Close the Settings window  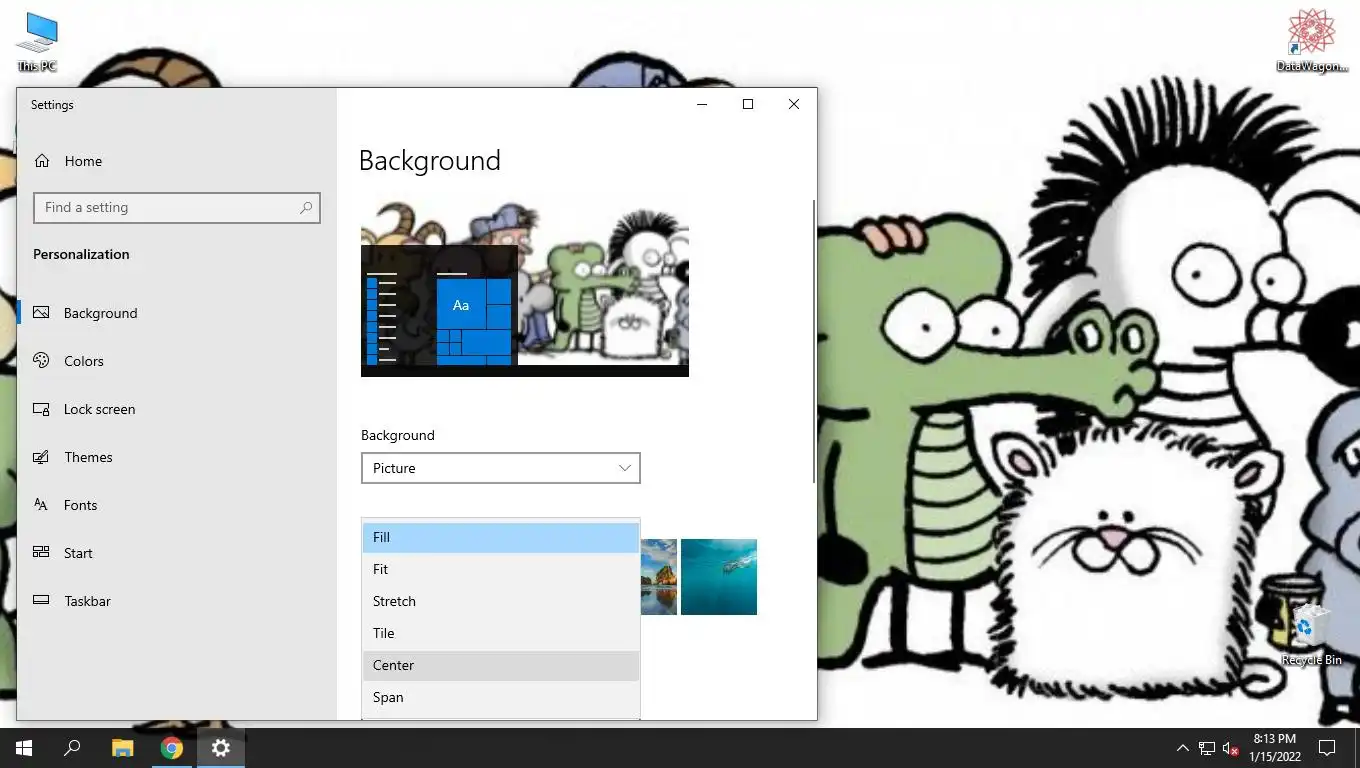click(x=794, y=104)
